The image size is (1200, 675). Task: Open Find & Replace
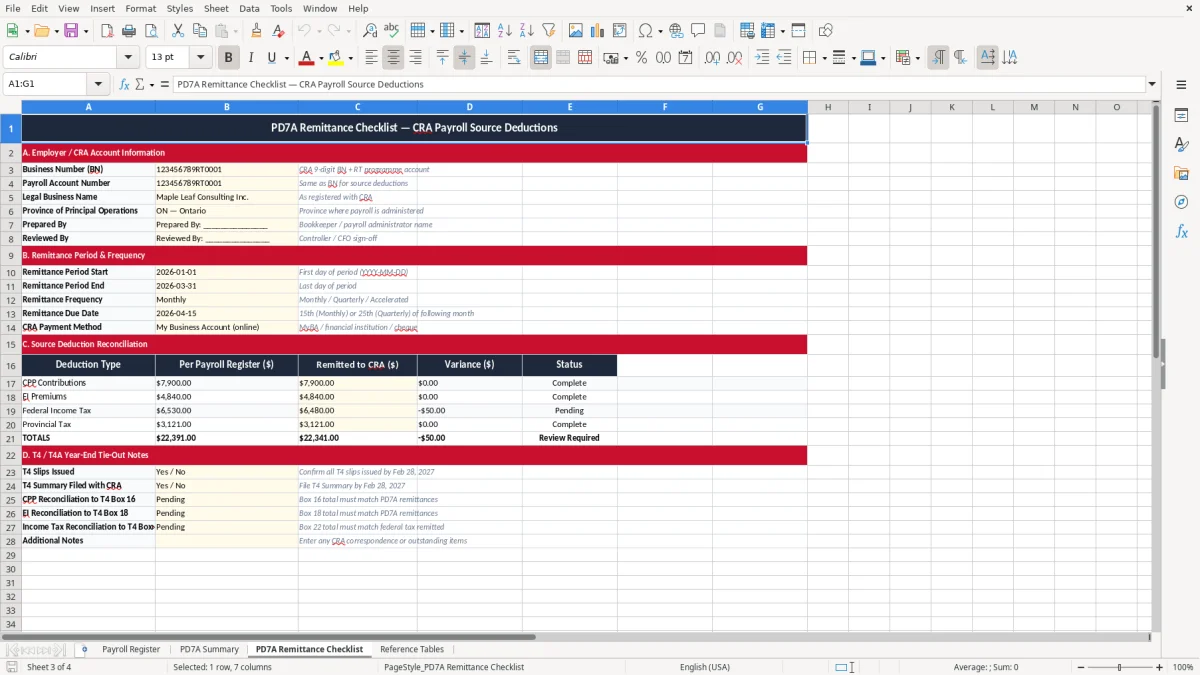click(370, 31)
